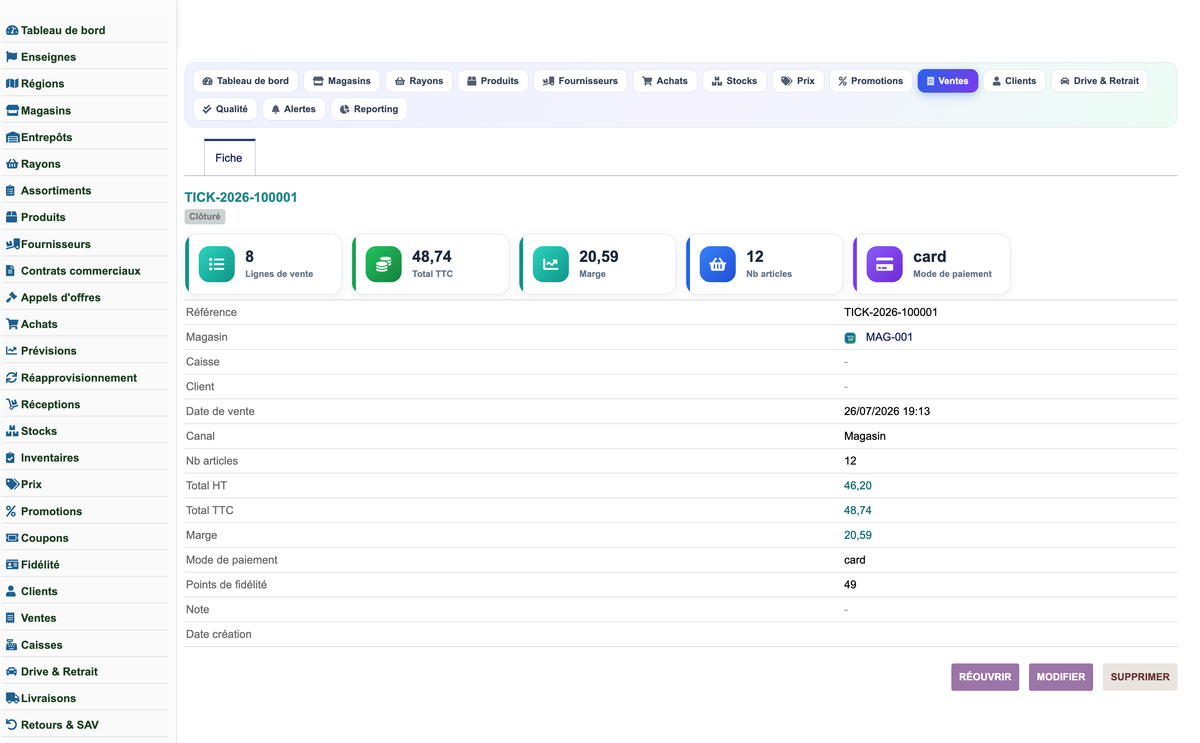Go to Produits in the left sidebar
This screenshot has width=1200, height=743.
pos(43,217)
